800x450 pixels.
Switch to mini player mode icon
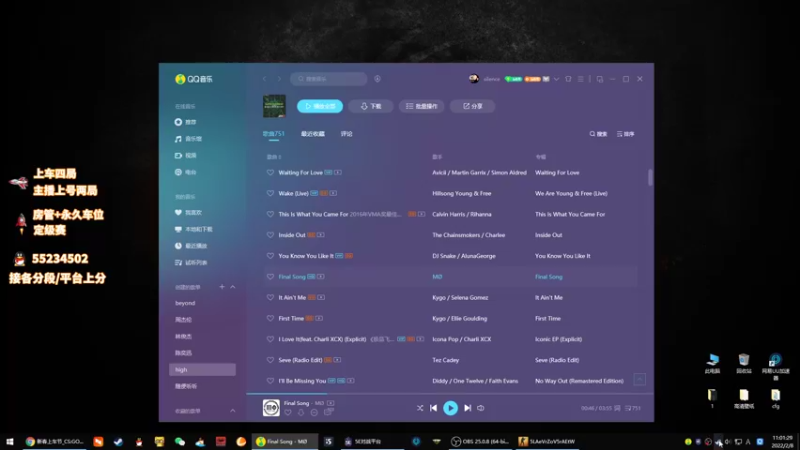pyautogui.click(x=599, y=79)
